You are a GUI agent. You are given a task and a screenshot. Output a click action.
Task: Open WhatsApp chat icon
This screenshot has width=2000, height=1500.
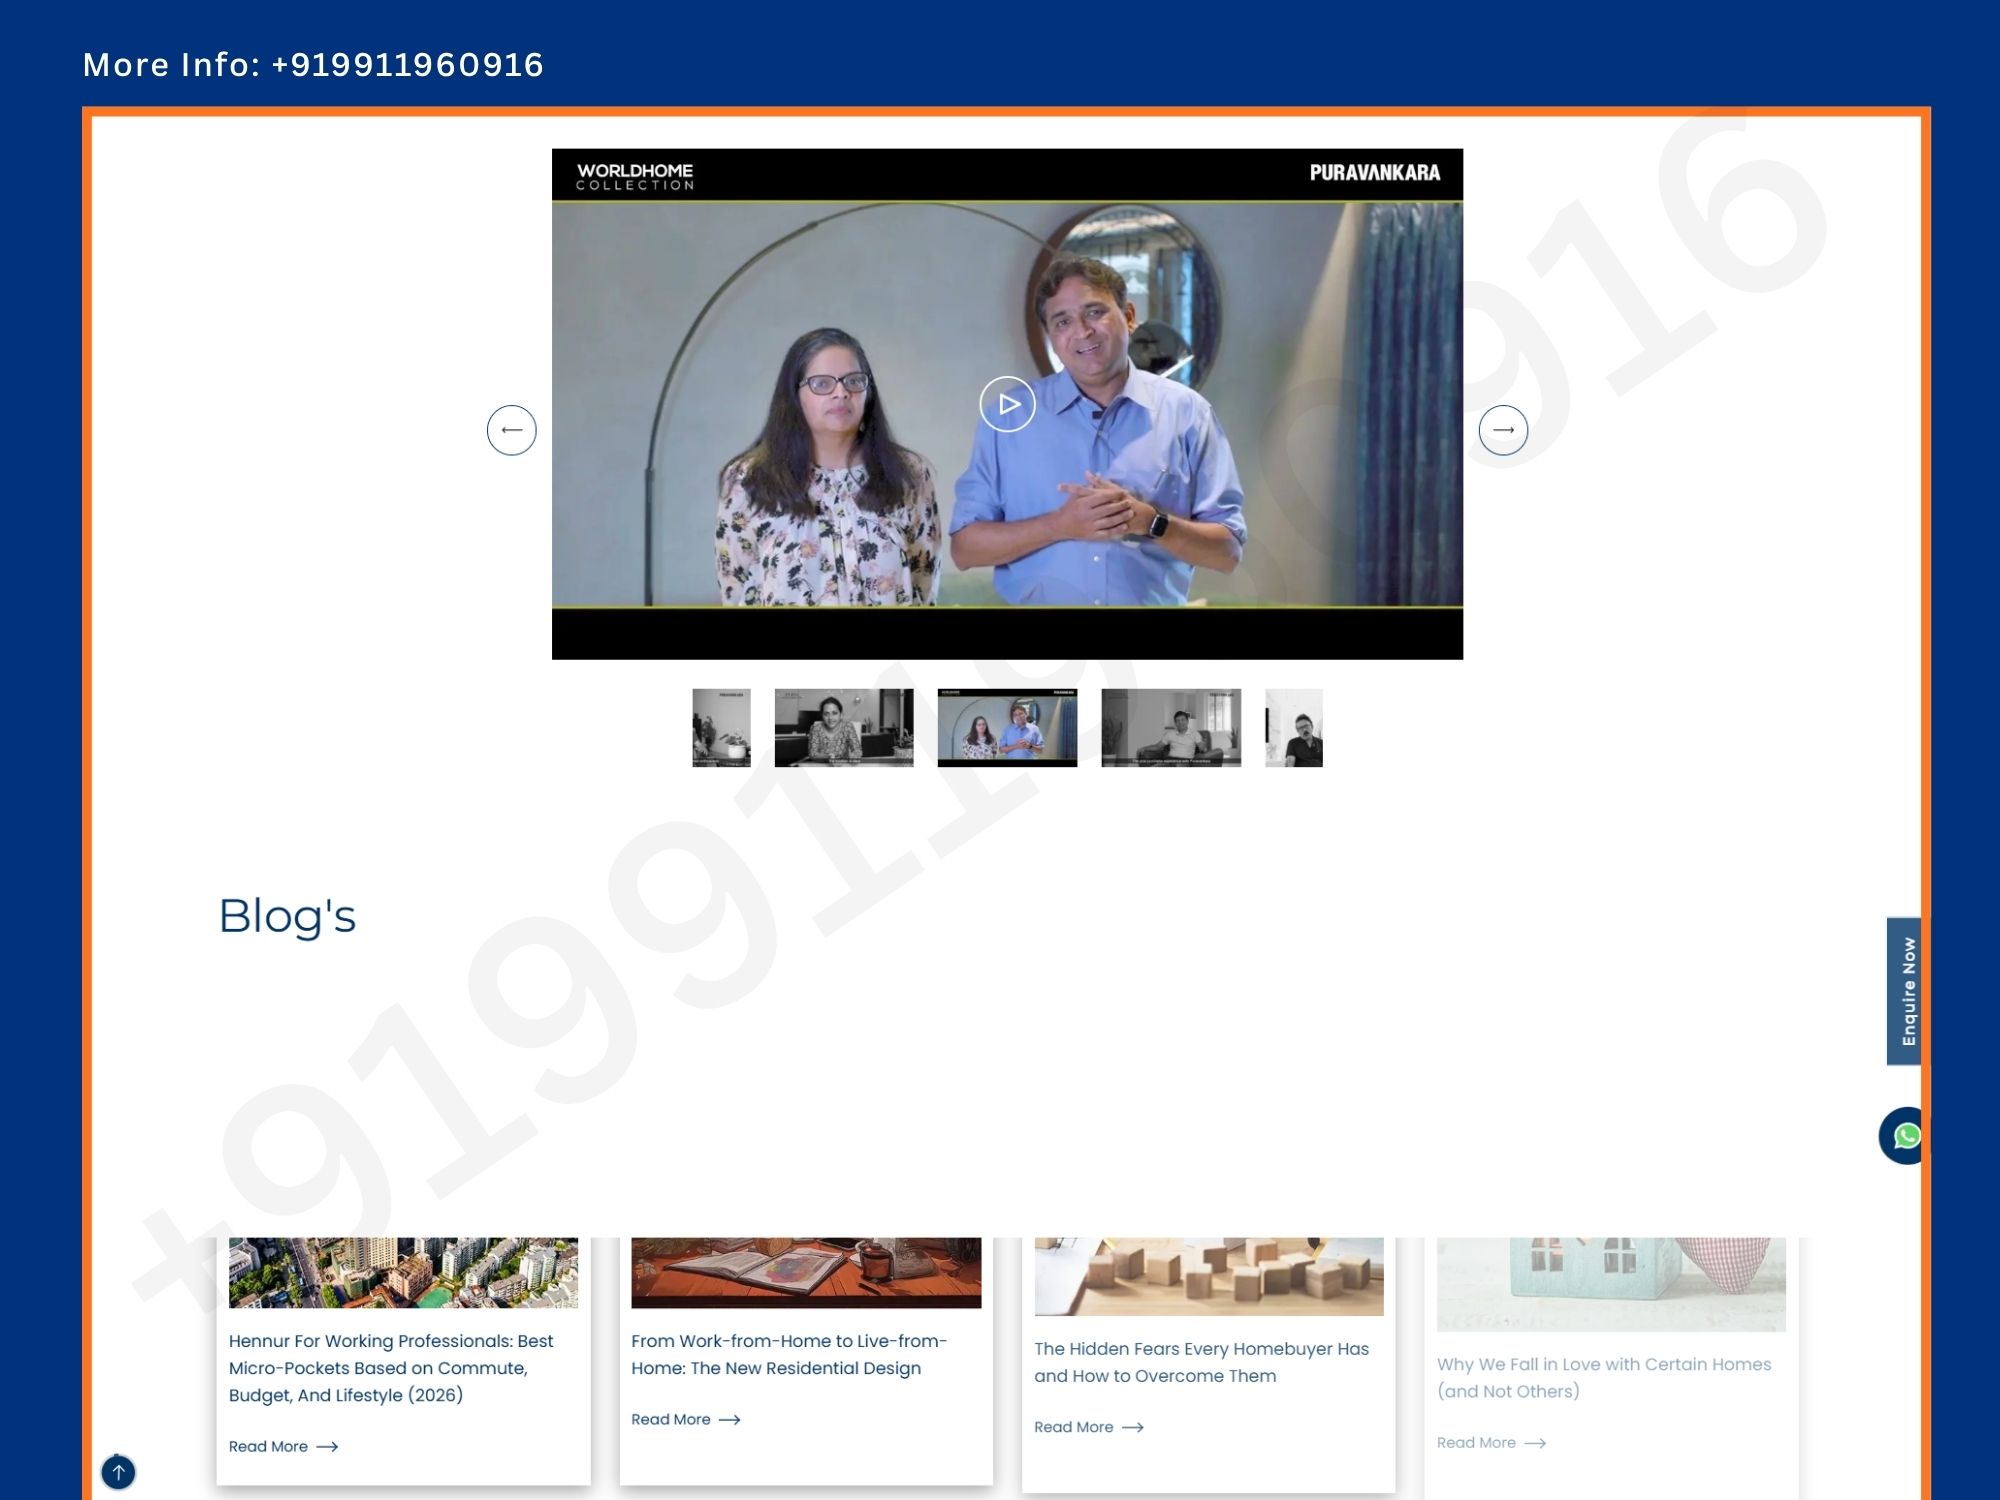click(x=1905, y=1136)
